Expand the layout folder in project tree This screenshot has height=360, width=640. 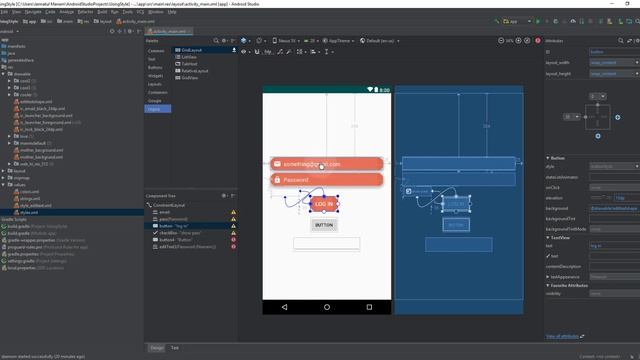3,171
